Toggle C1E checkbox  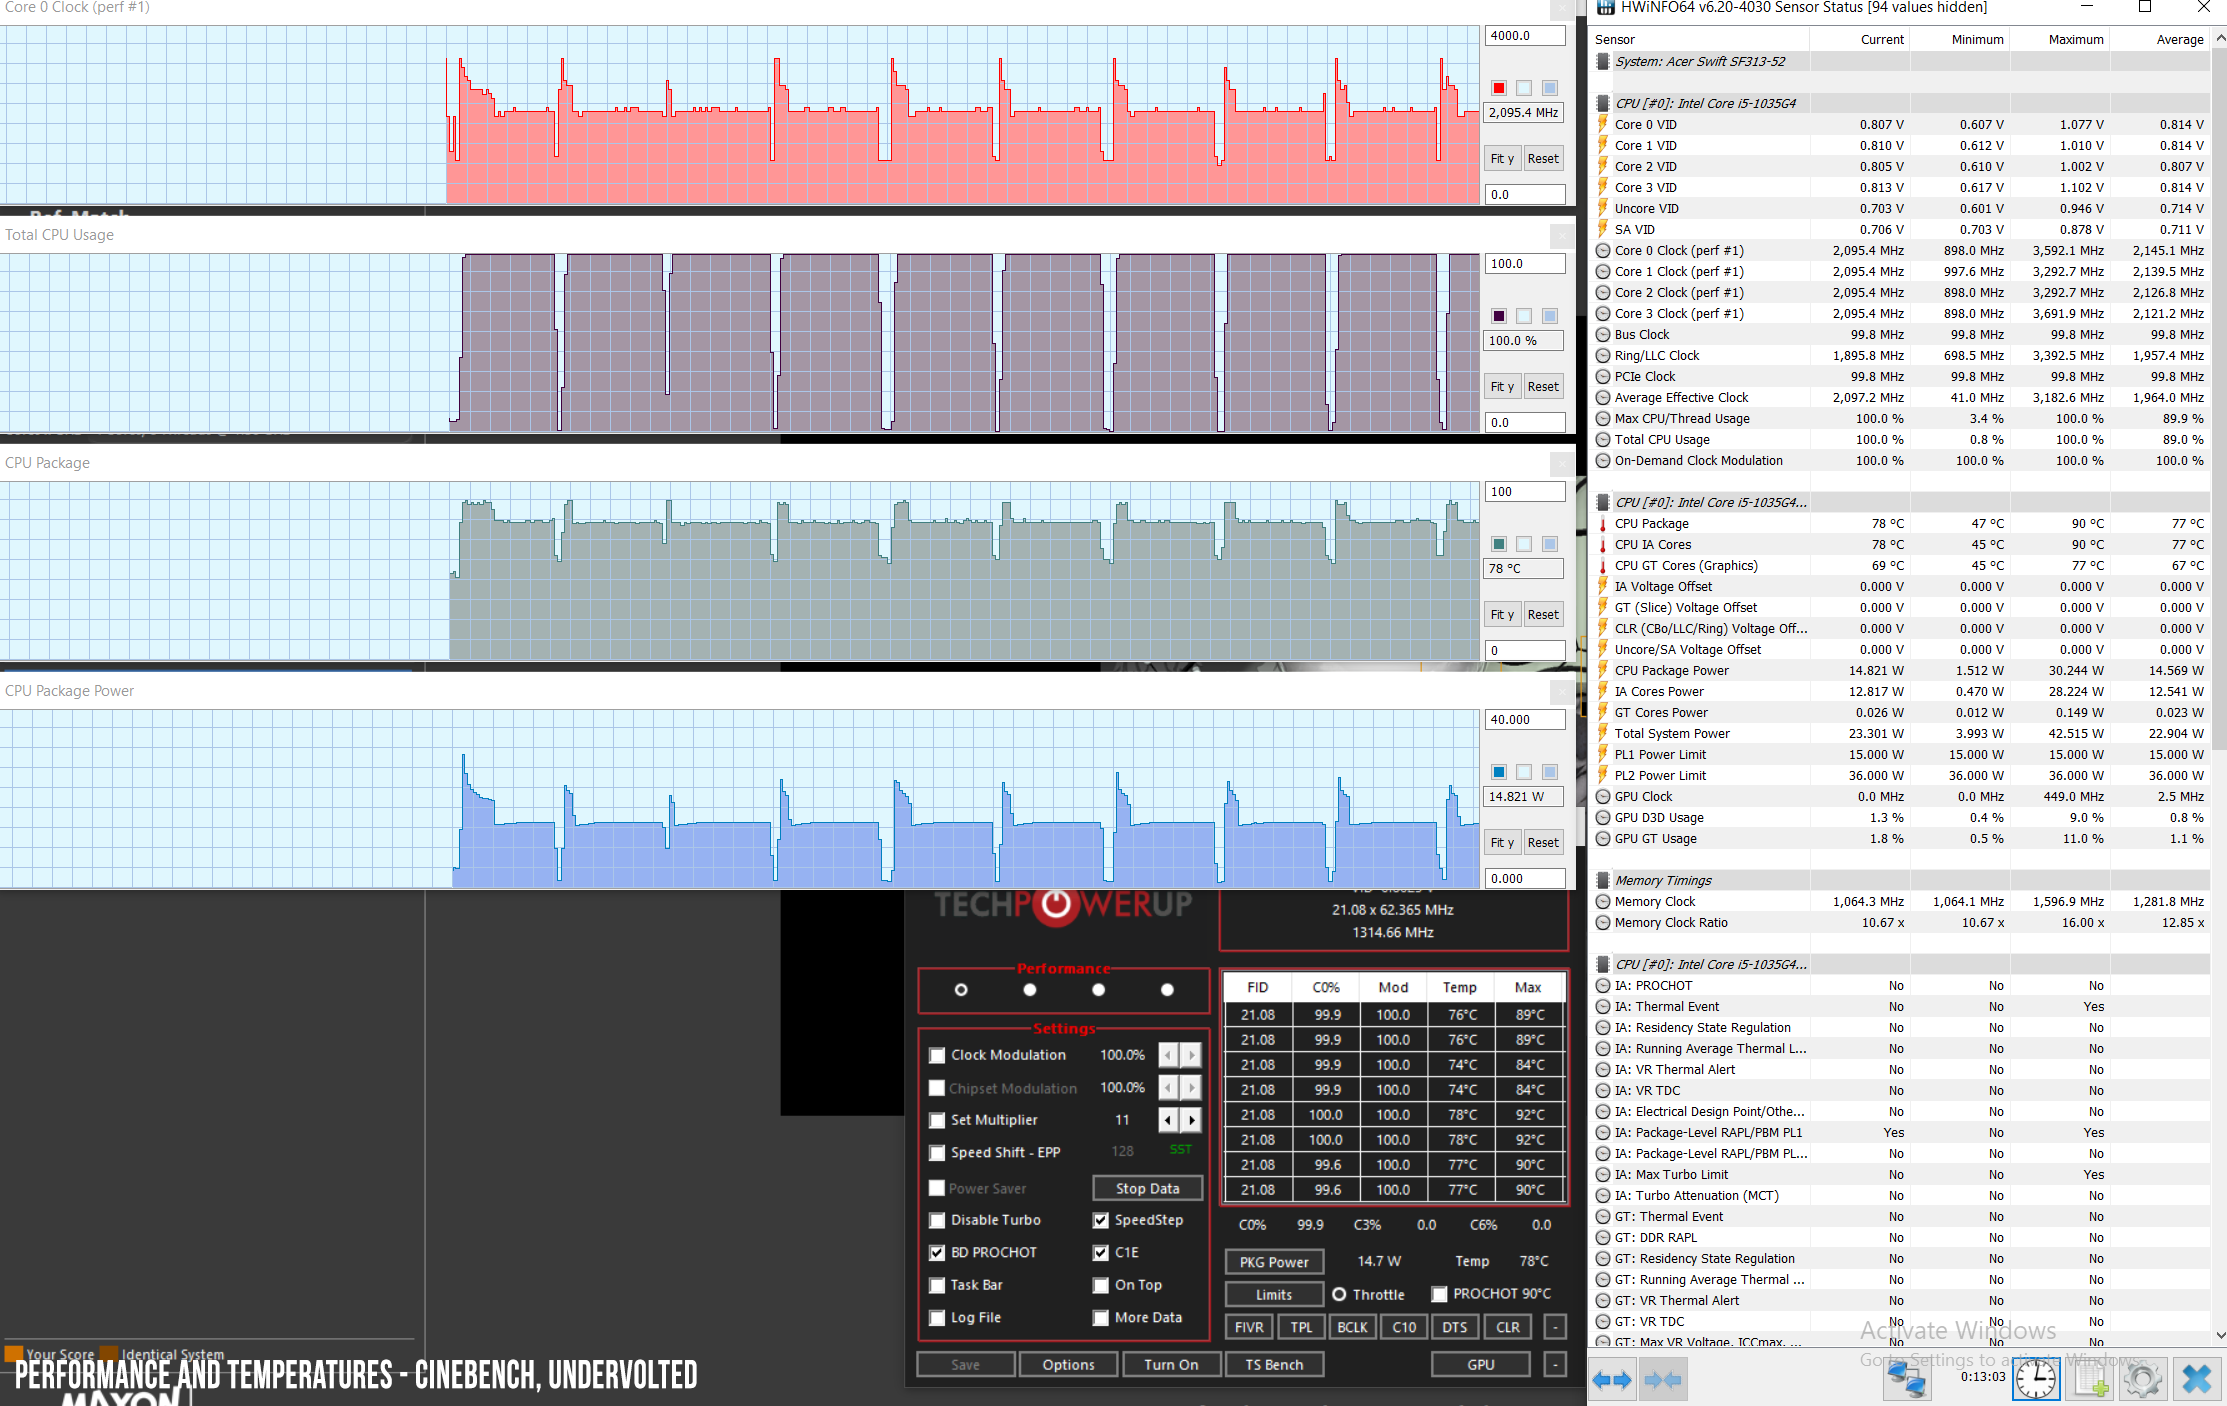coord(1101,1252)
